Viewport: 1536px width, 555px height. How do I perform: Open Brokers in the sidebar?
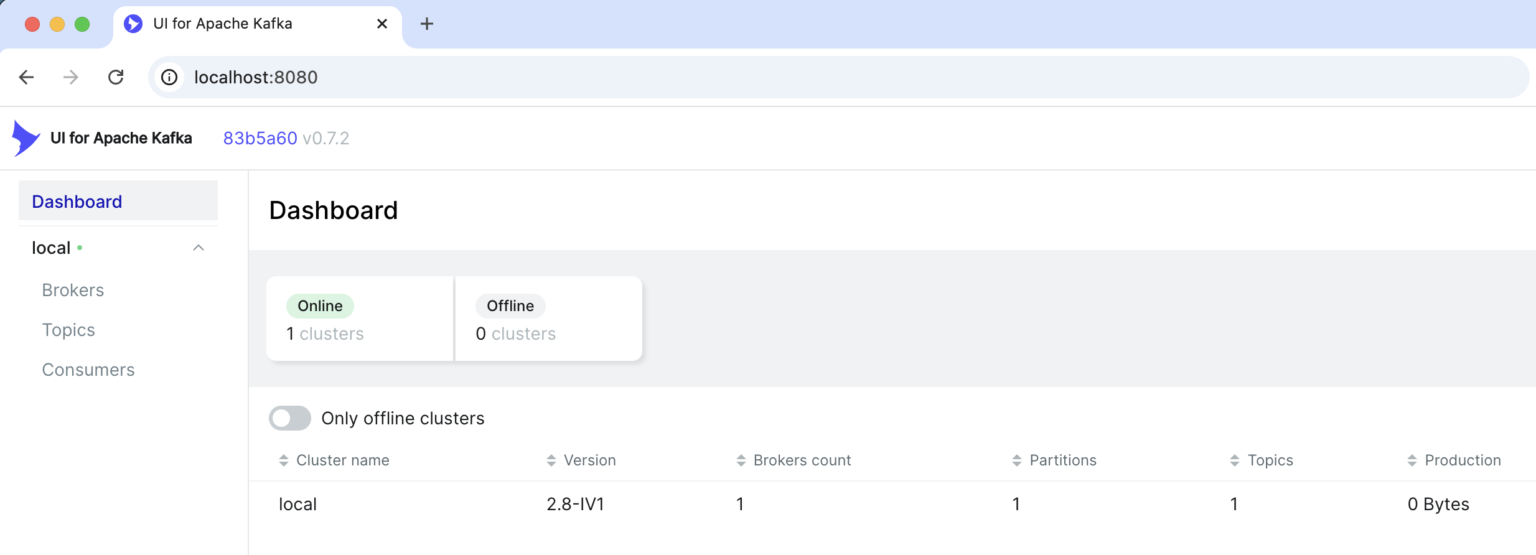click(73, 290)
